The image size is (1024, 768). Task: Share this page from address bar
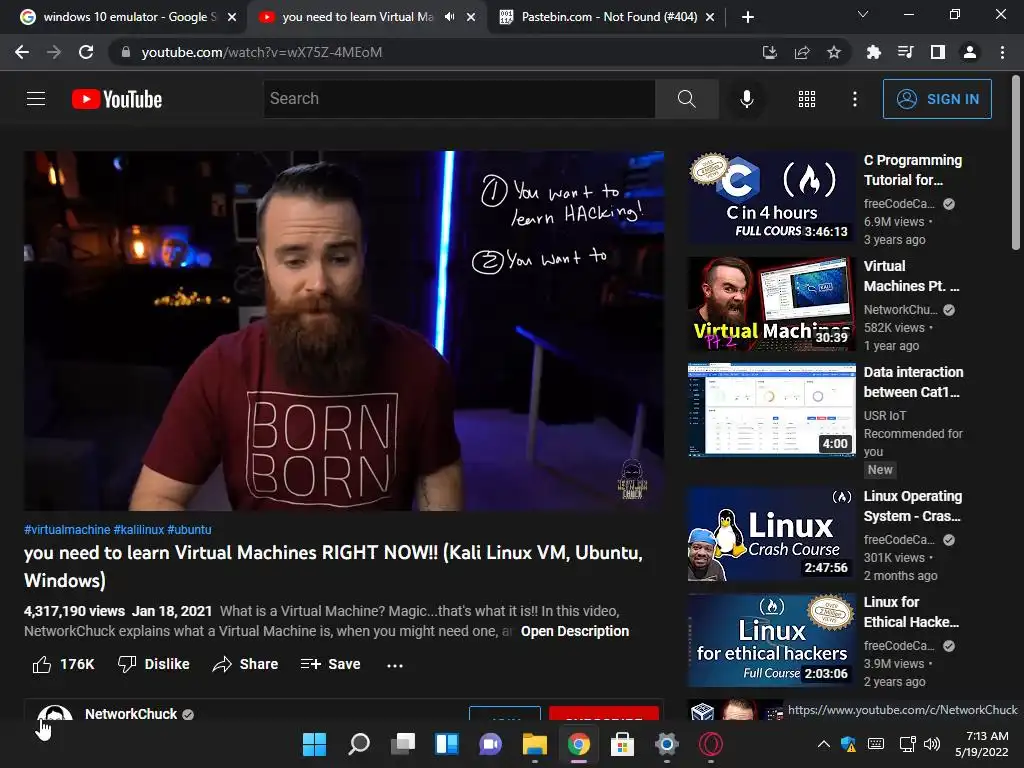pos(802,52)
